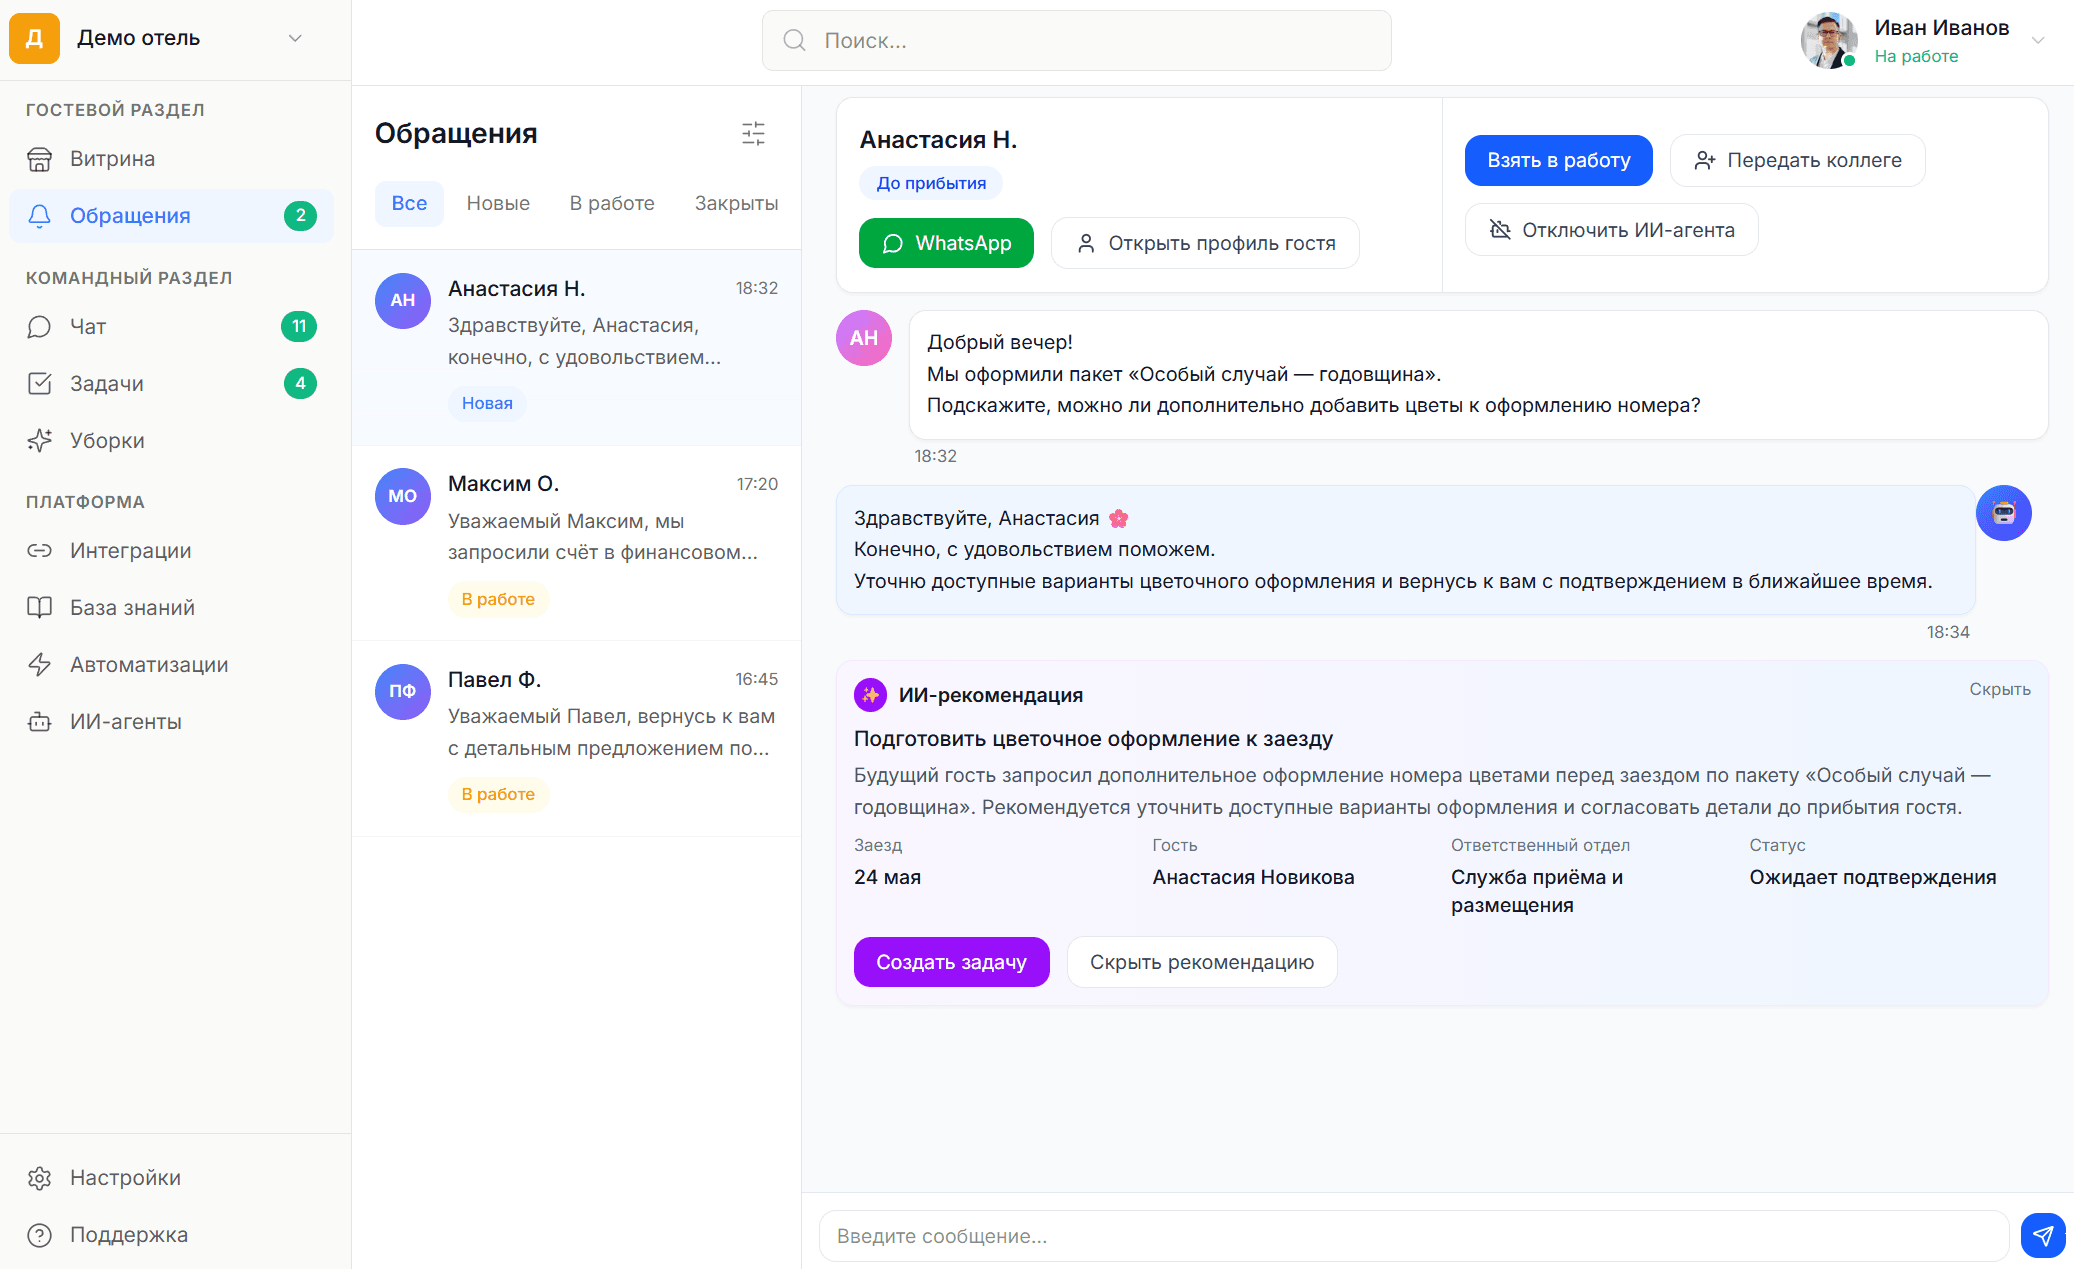Viewport: 2074px width, 1269px height.
Task: Open the Автоматизации lightning section
Action: 171,665
